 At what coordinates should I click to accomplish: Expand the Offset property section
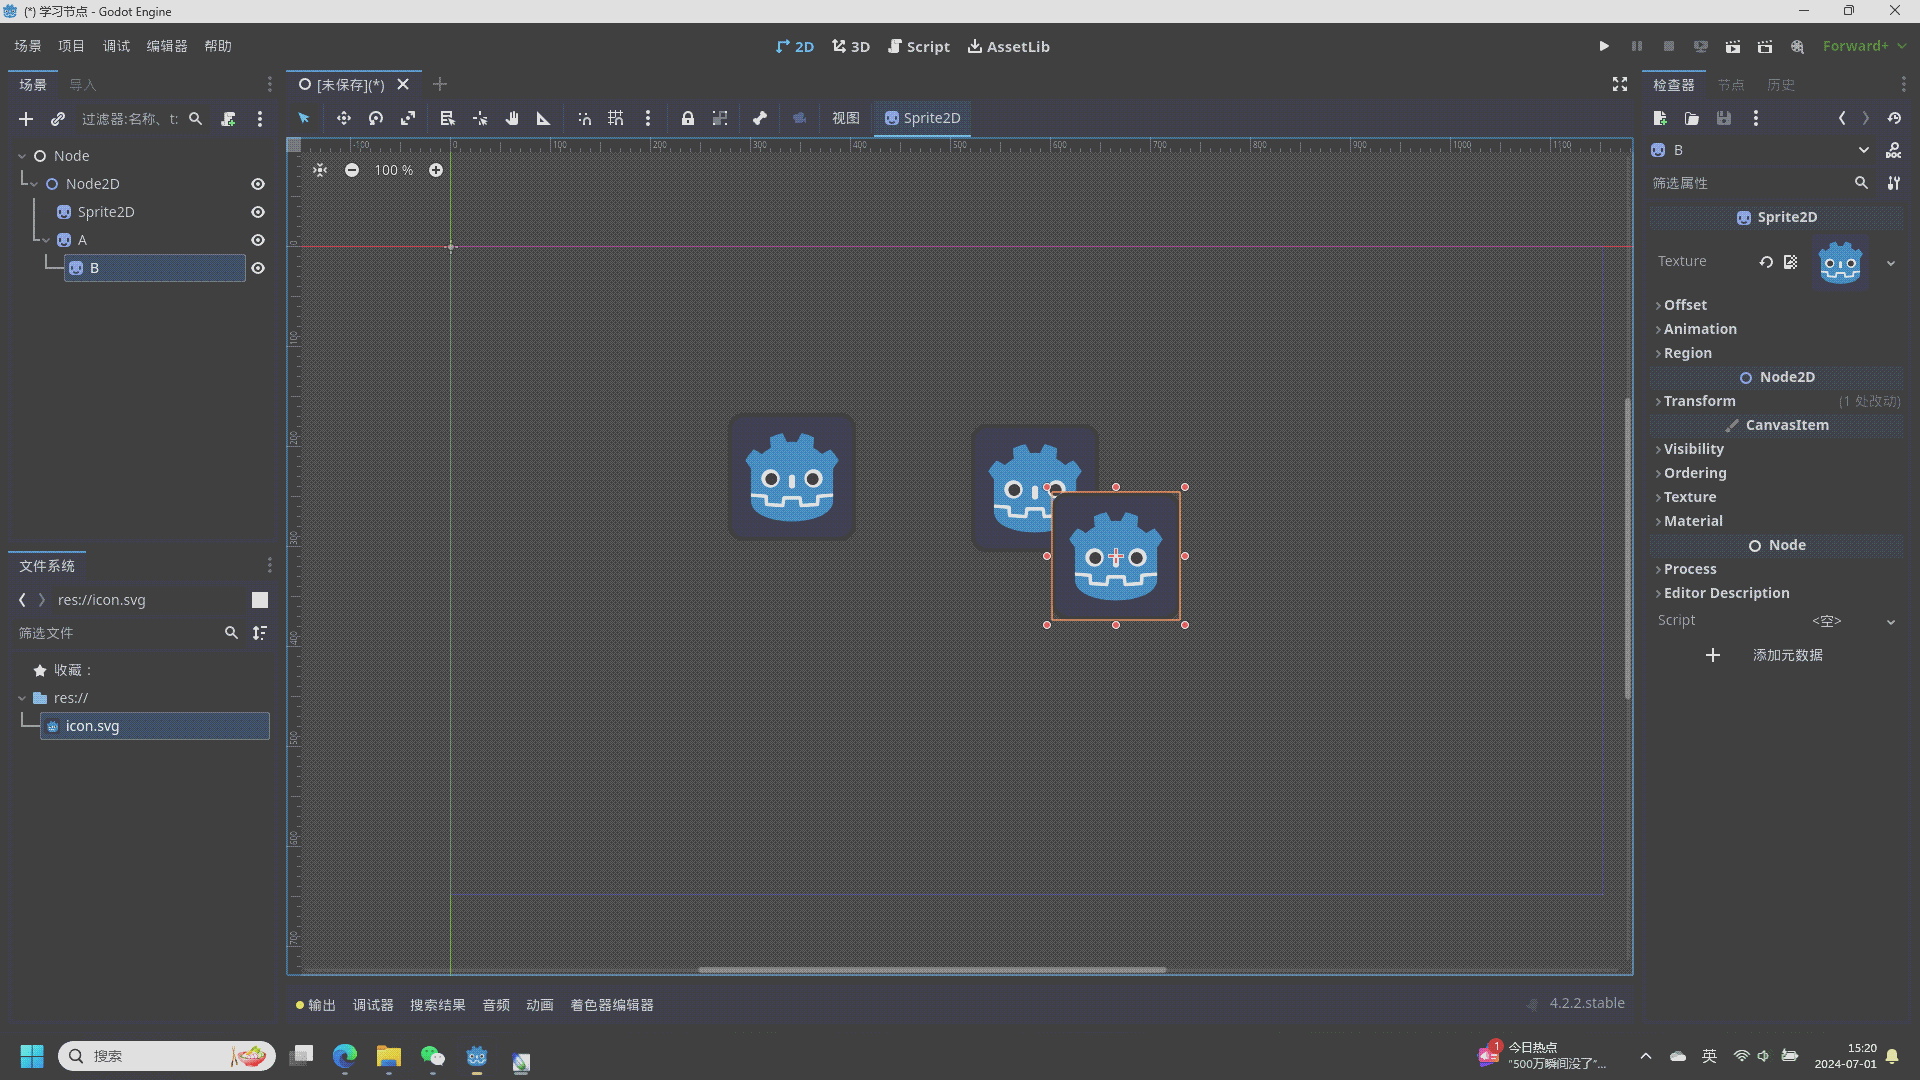coord(1685,305)
